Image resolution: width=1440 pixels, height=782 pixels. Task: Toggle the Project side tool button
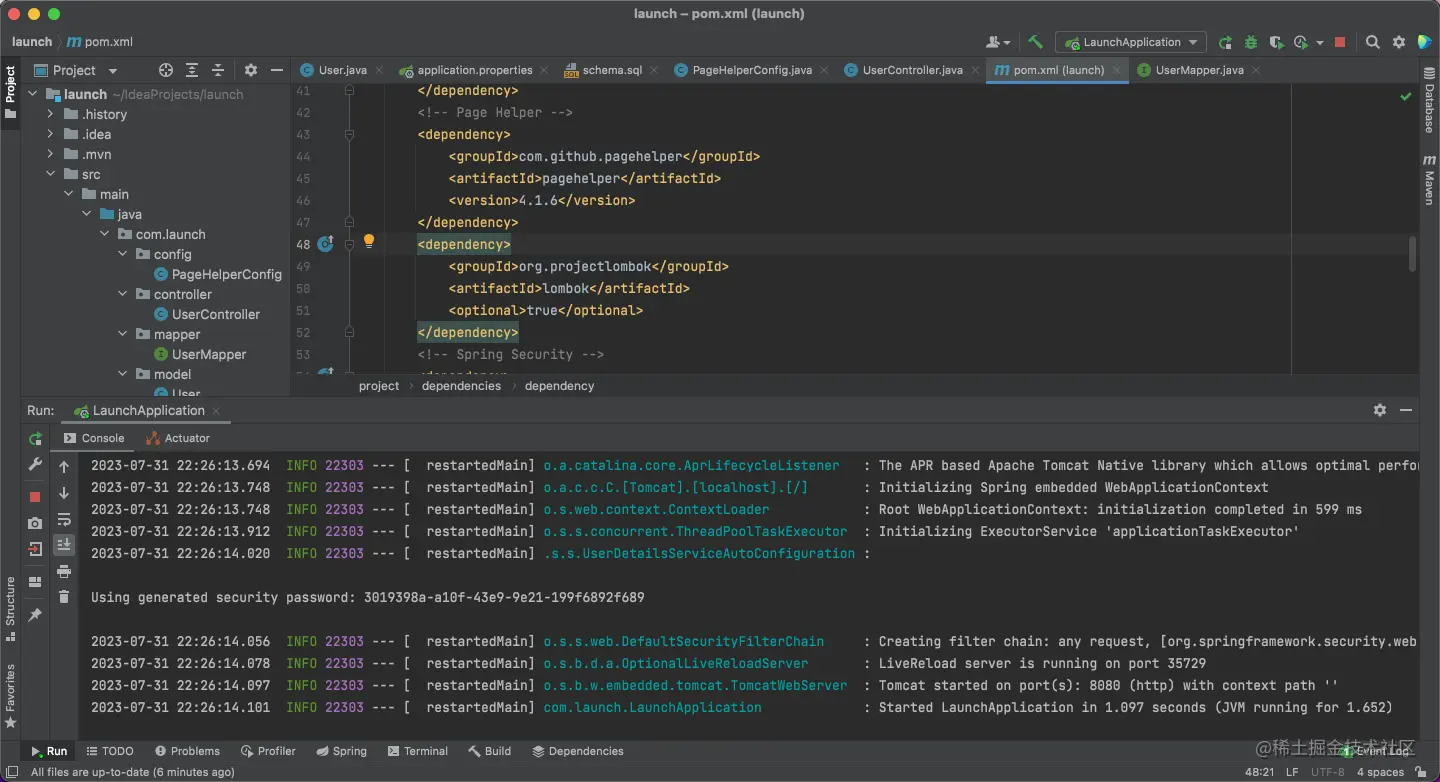tap(11, 91)
